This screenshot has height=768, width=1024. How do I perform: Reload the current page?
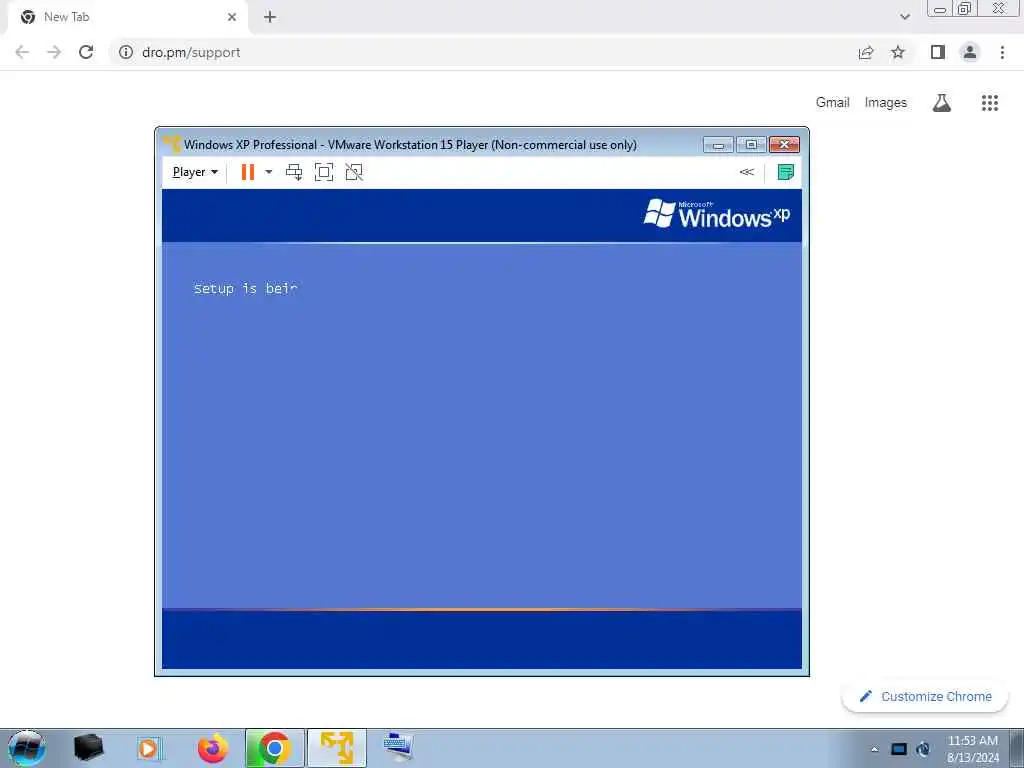pos(86,52)
